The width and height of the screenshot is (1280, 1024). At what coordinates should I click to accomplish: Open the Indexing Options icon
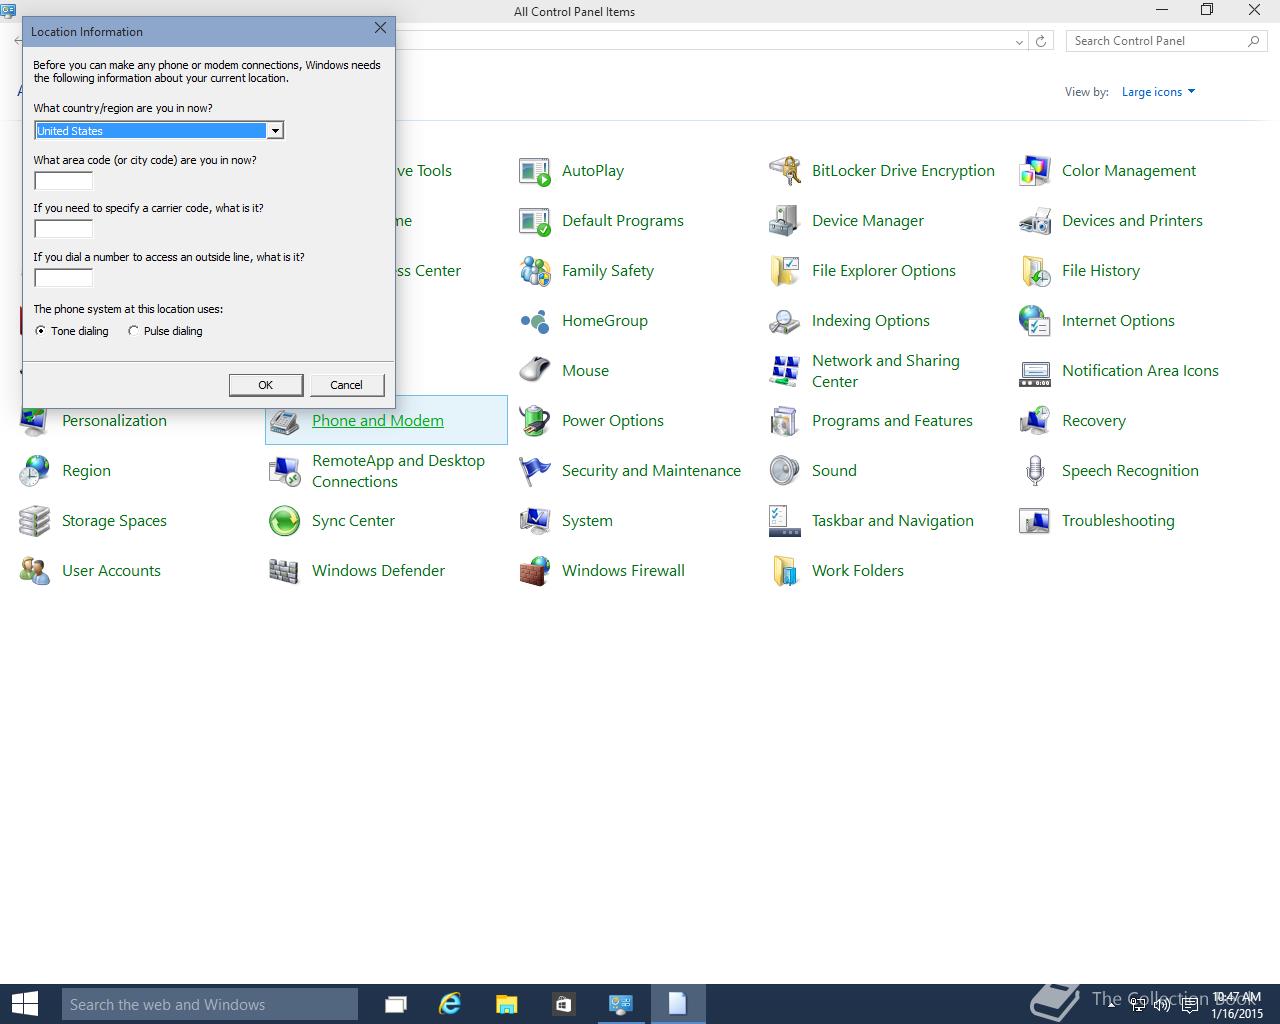pyautogui.click(x=785, y=321)
